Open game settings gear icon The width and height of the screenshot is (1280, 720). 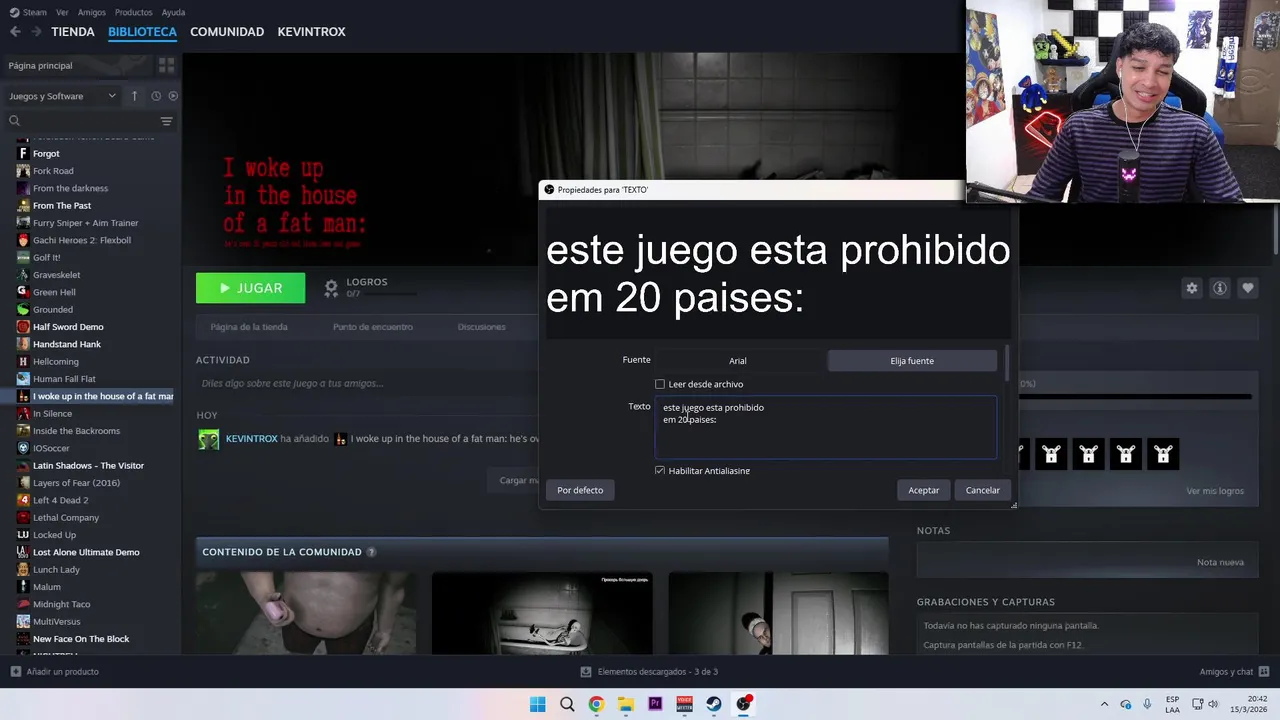point(1191,288)
